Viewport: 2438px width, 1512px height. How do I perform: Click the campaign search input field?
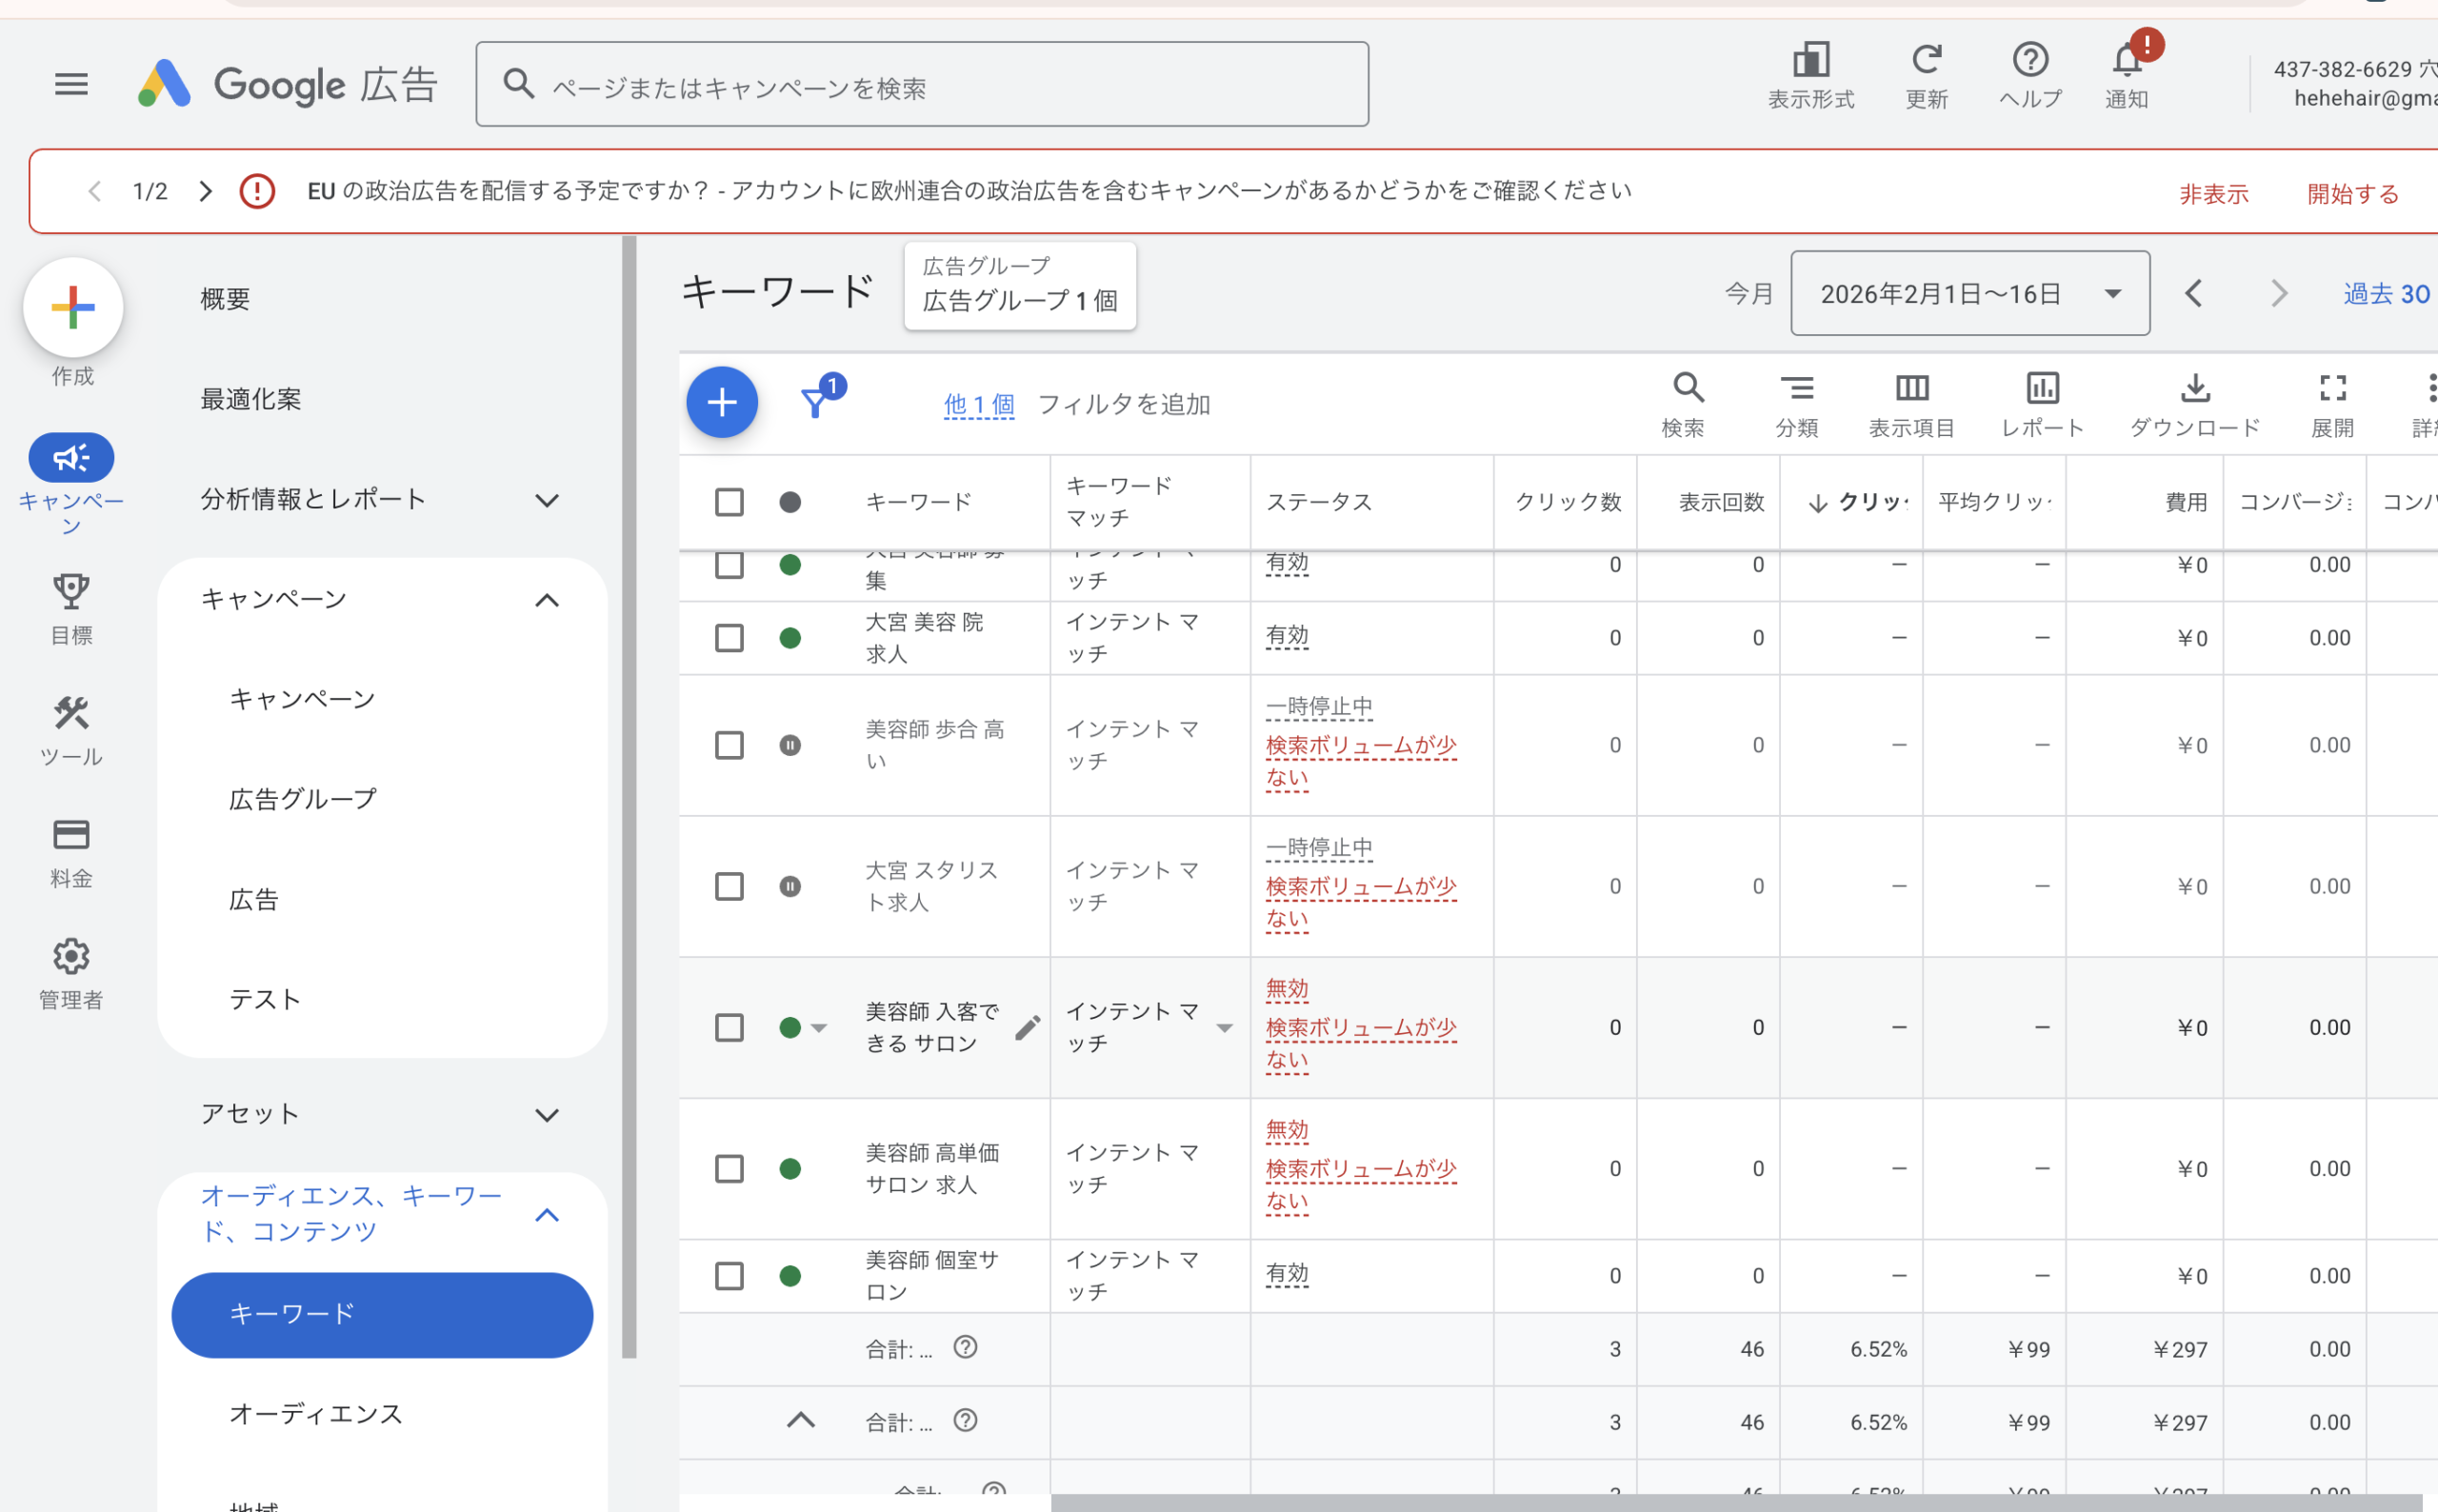coord(920,86)
